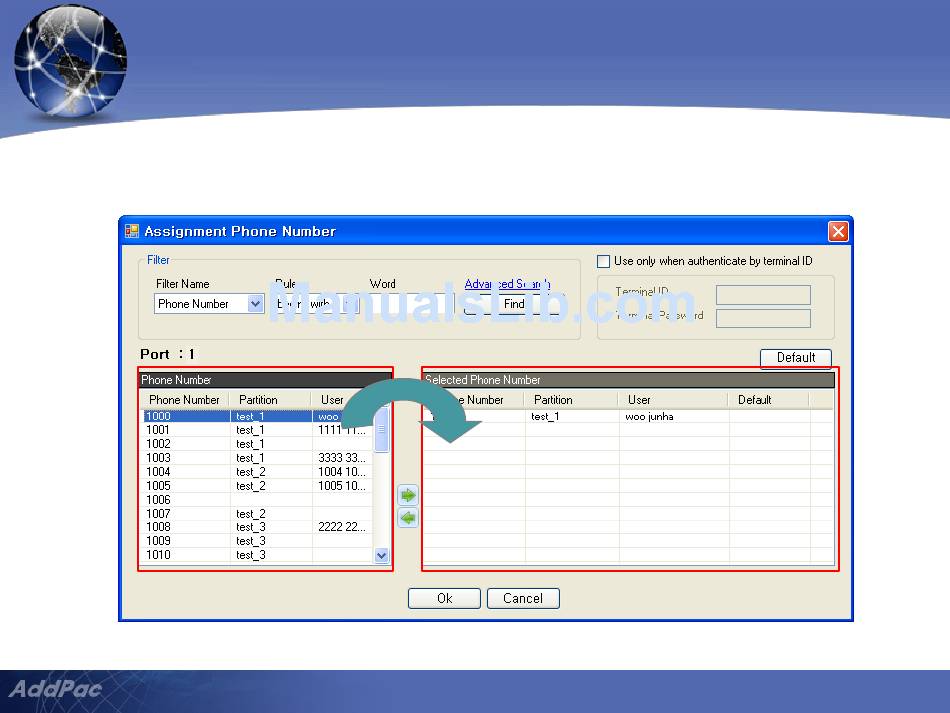
Task: Confirm with the Ok button
Action: pyautogui.click(x=444, y=598)
